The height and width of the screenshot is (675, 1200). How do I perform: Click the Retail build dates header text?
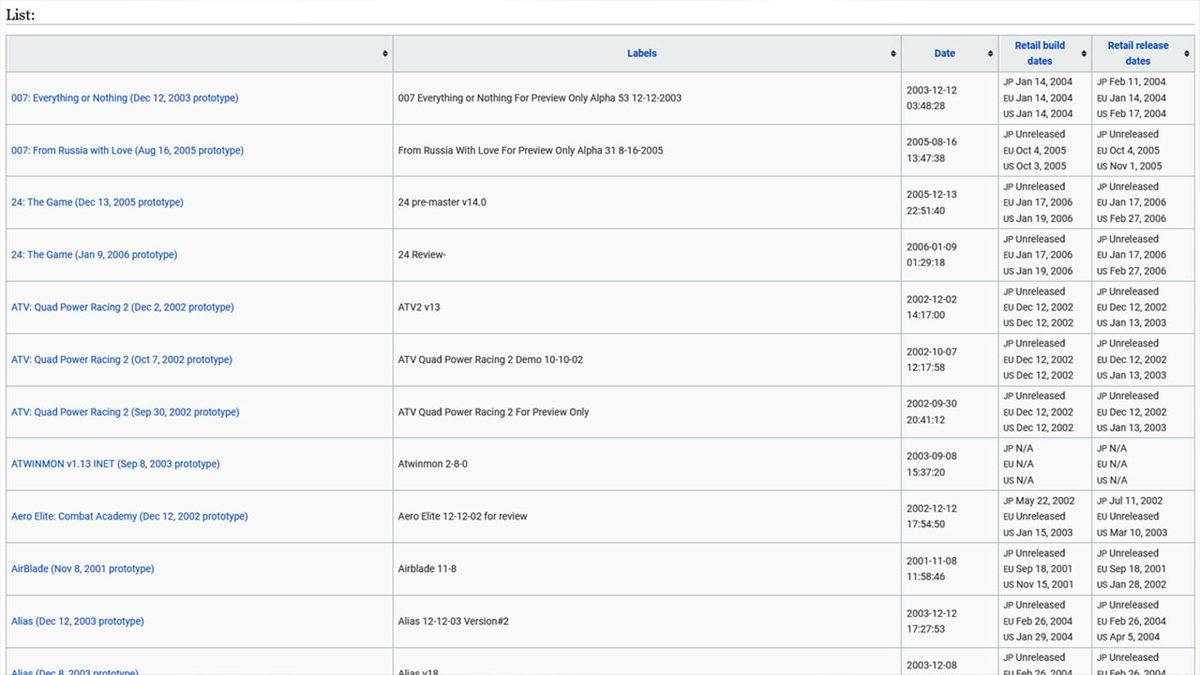[1039, 53]
